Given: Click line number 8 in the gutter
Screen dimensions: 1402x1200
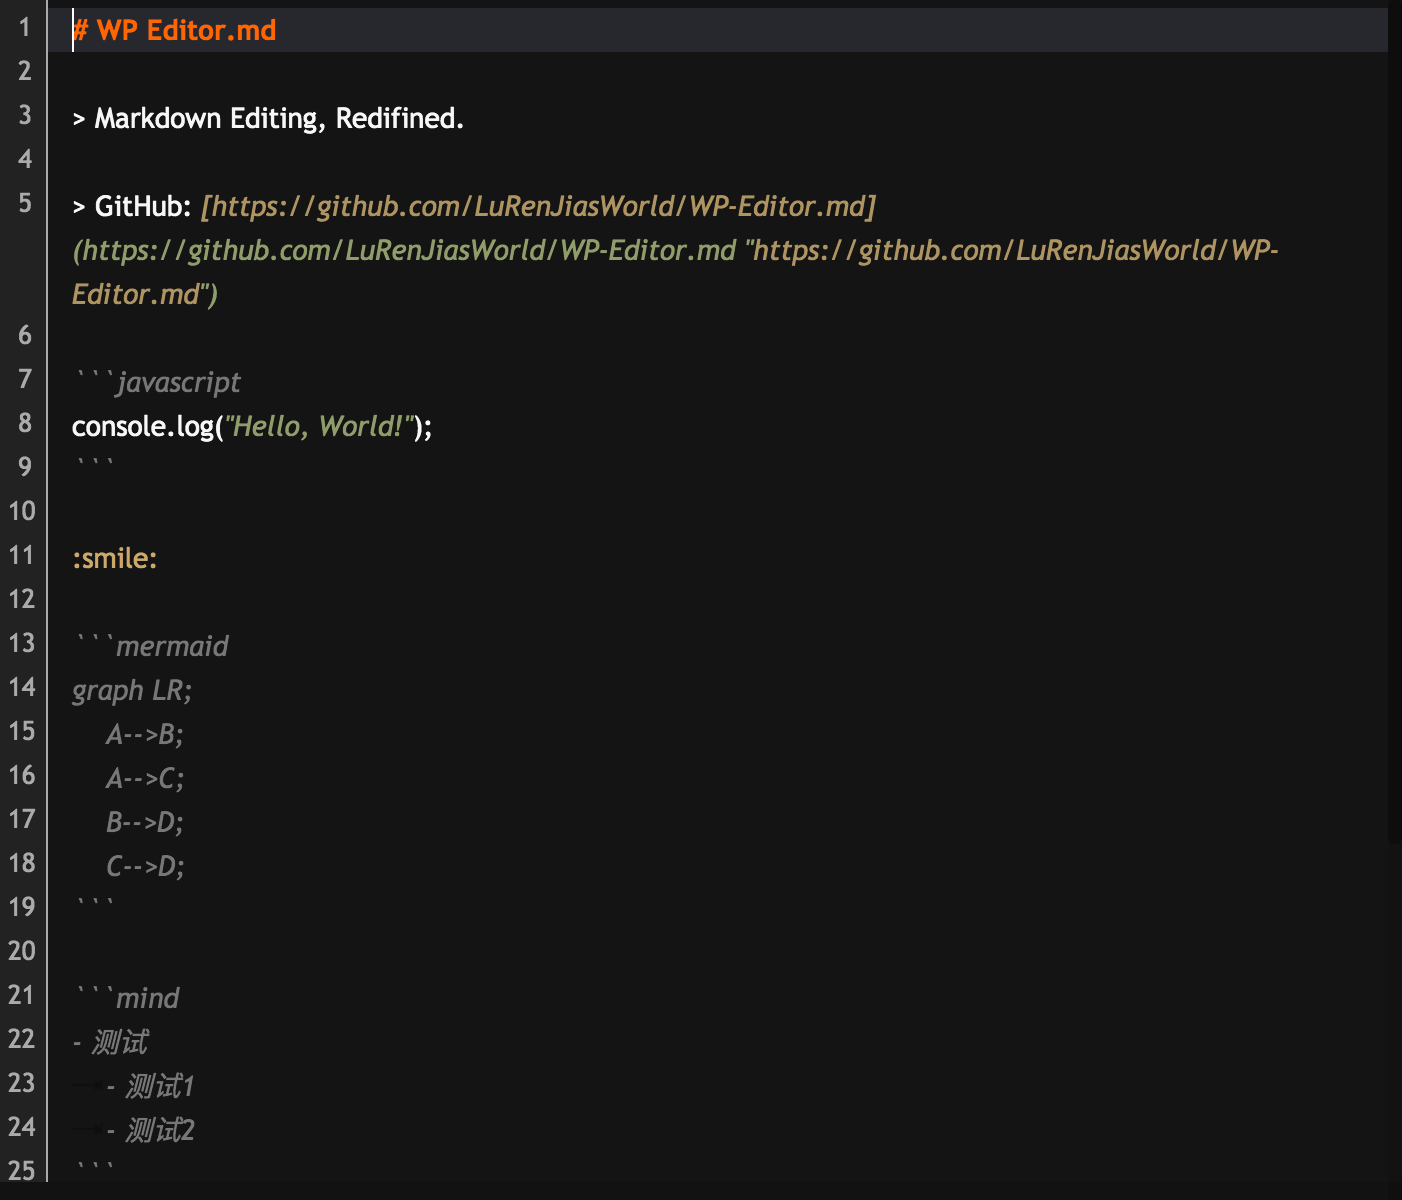Looking at the screenshot, I should tap(25, 423).
